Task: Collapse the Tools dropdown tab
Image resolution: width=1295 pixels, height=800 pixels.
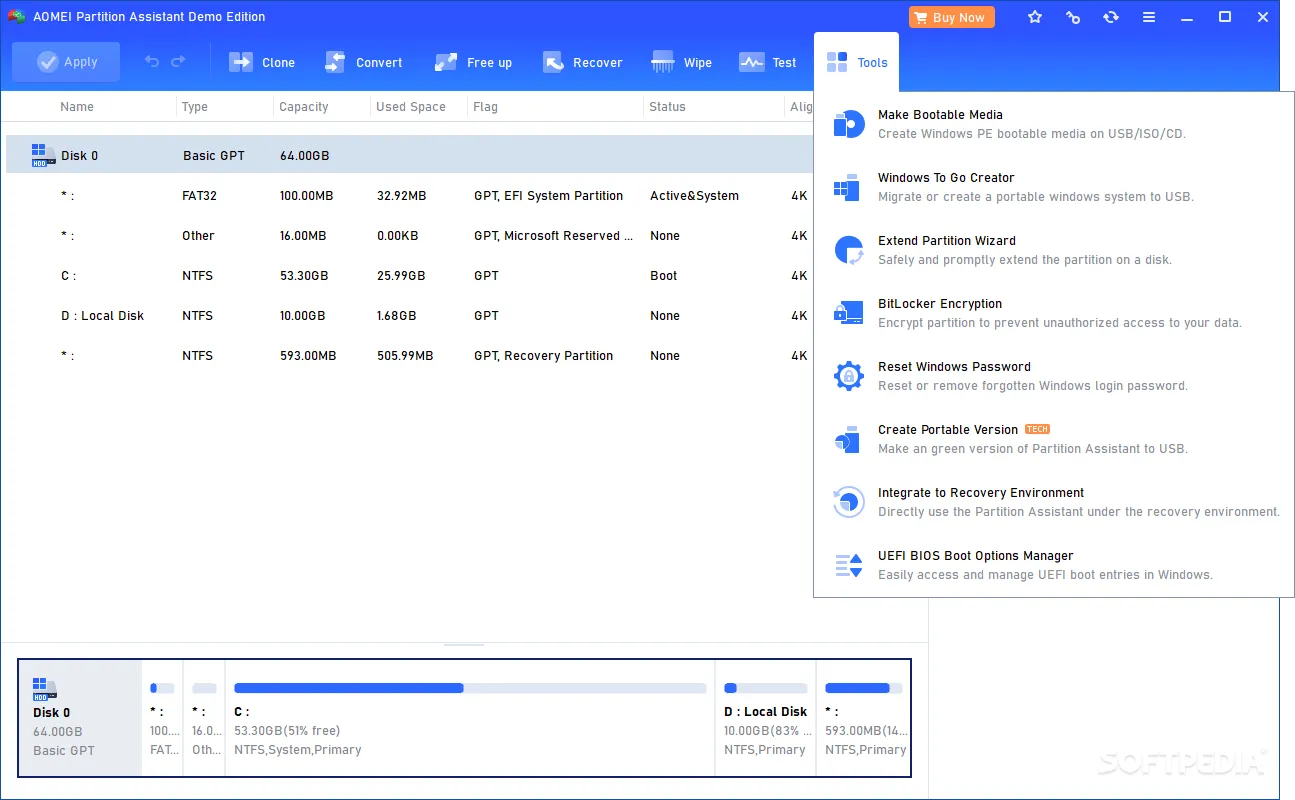Action: click(857, 62)
